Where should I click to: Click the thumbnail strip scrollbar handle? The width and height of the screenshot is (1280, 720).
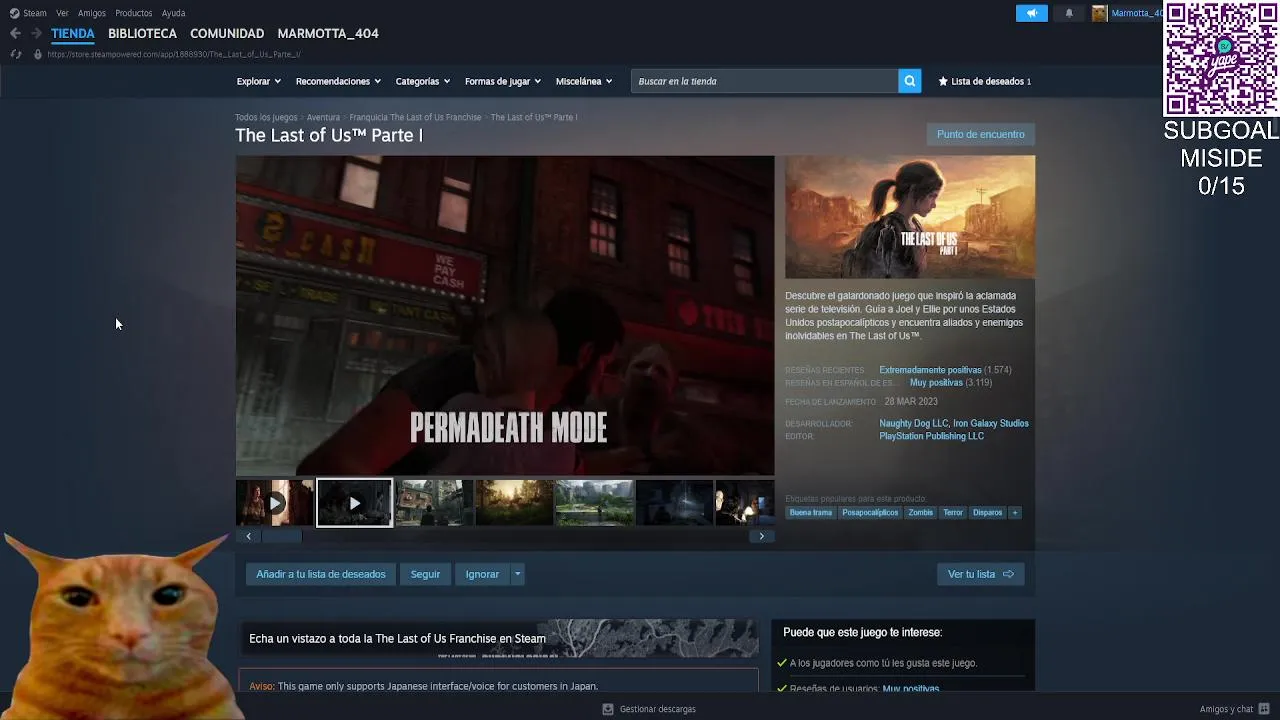point(281,536)
